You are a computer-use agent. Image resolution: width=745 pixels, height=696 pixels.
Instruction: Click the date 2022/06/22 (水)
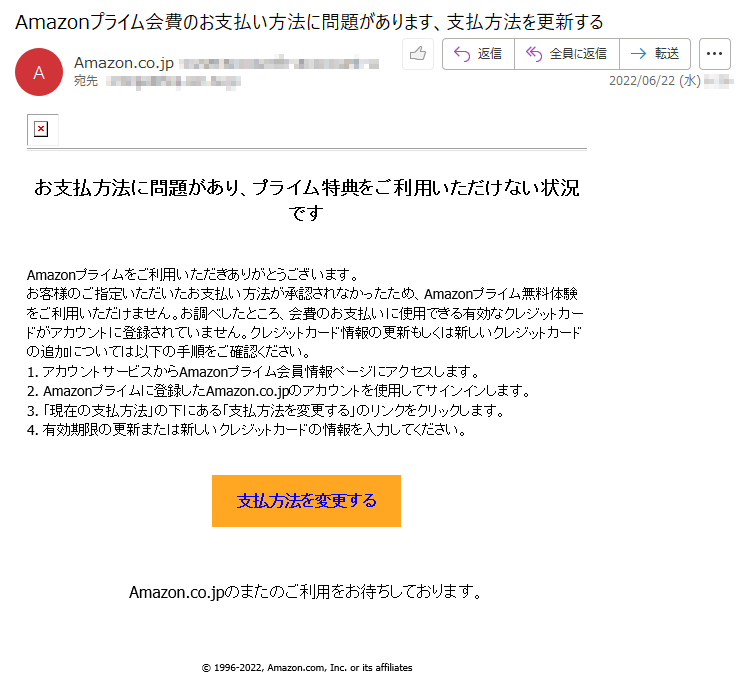[655, 81]
